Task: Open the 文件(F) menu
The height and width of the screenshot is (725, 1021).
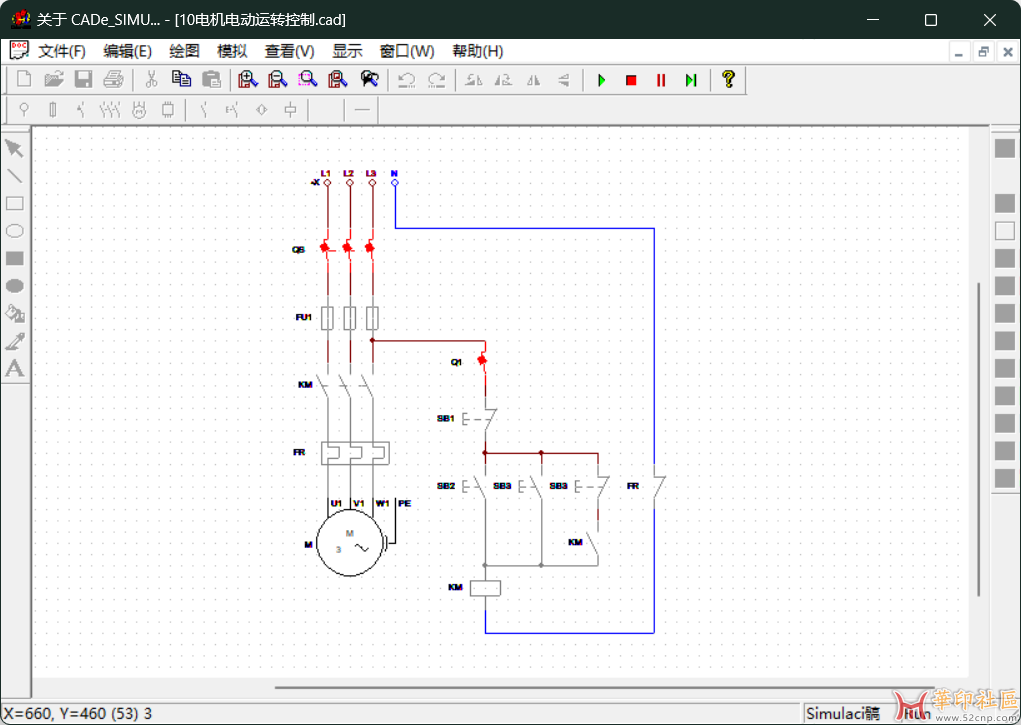Action: click(x=62, y=51)
